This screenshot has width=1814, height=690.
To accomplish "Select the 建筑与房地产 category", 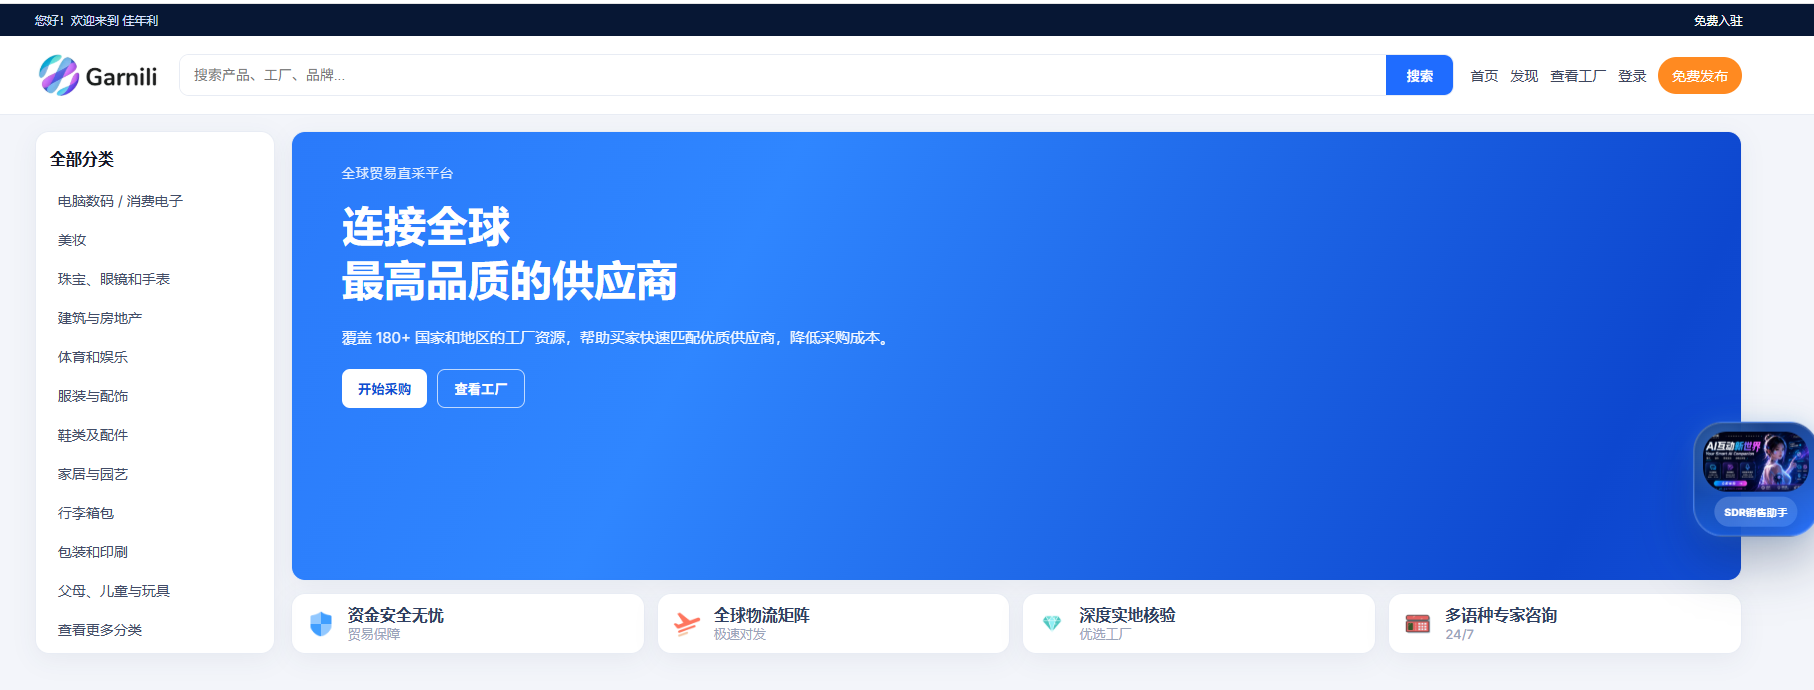I will pos(100,318).
